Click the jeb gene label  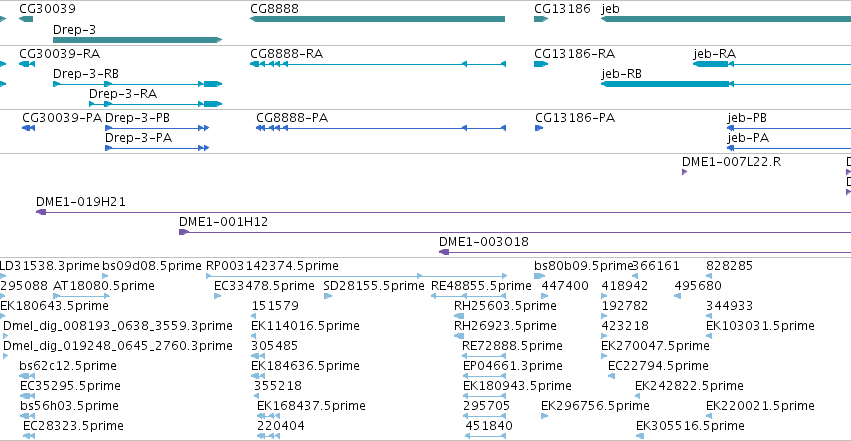611,9
